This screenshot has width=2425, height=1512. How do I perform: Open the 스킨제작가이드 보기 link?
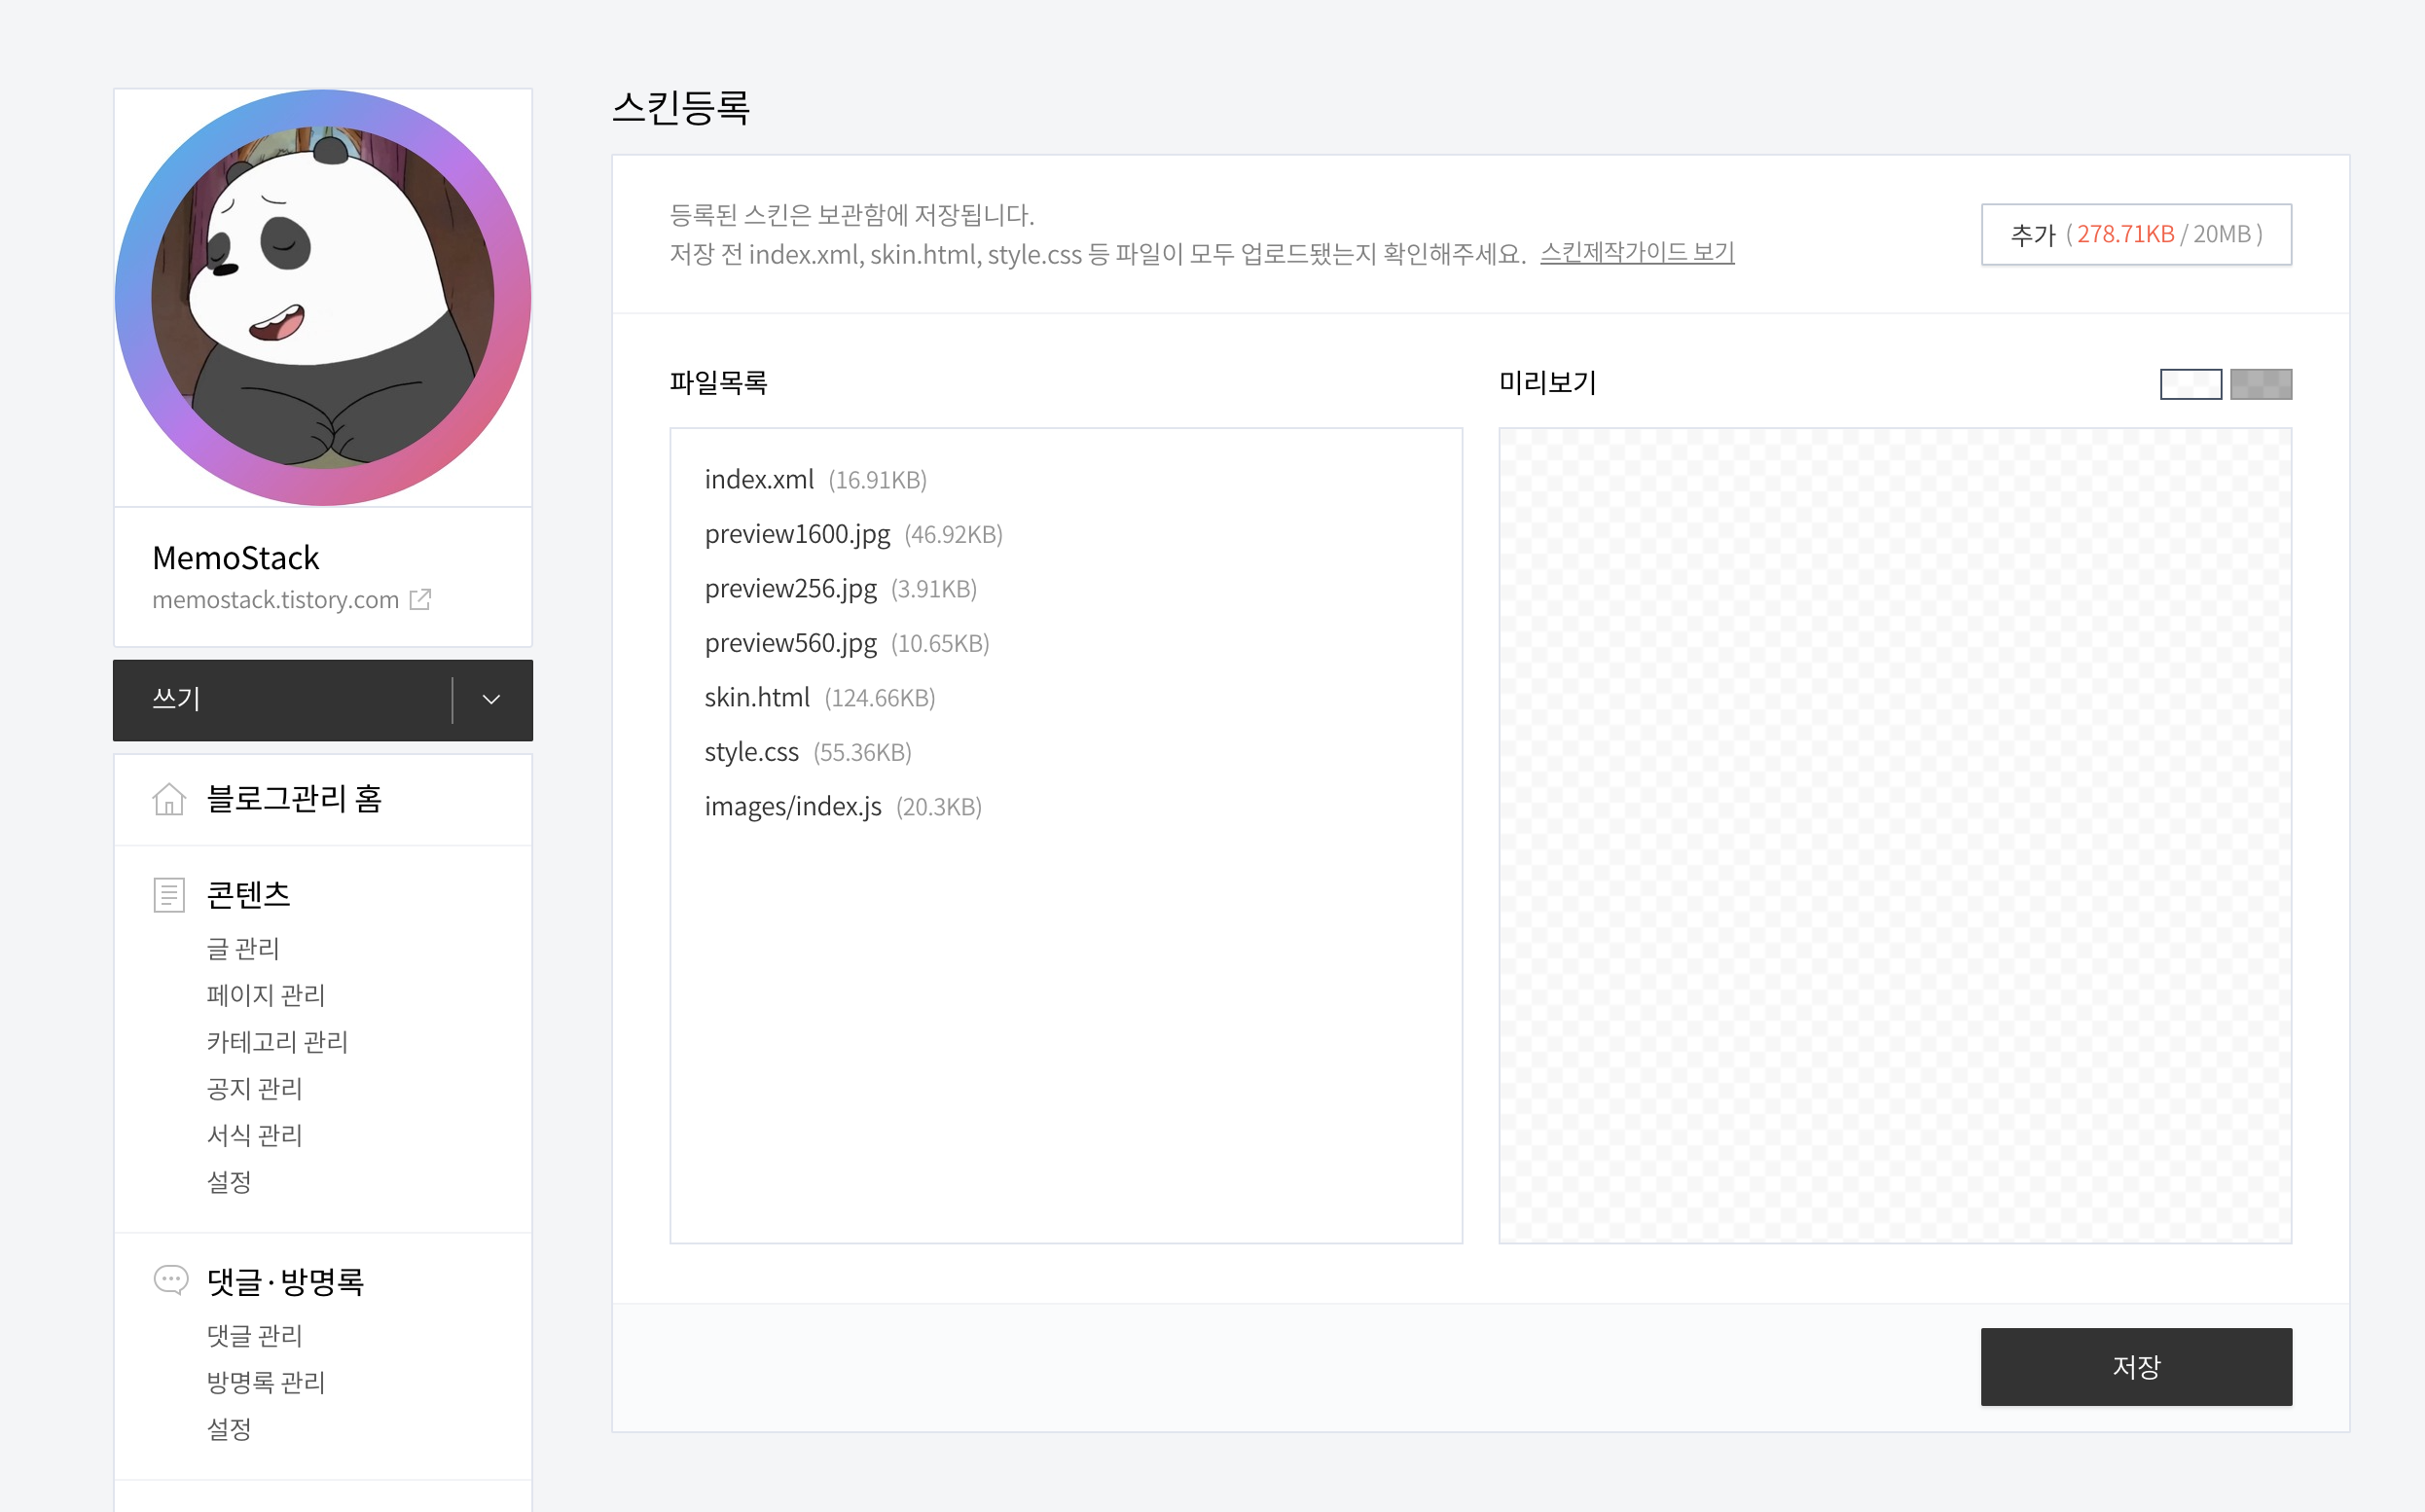pos(1636,253)
